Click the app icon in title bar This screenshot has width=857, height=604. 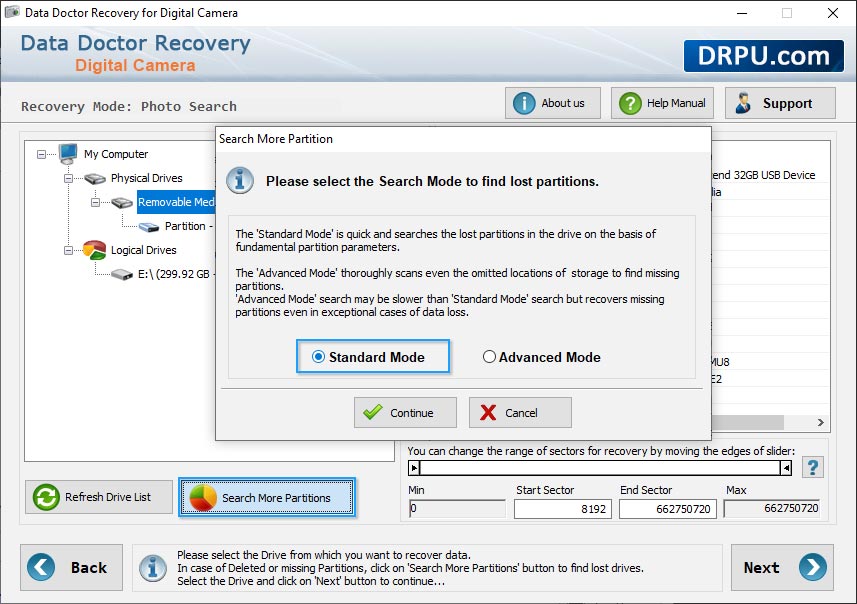11,12
